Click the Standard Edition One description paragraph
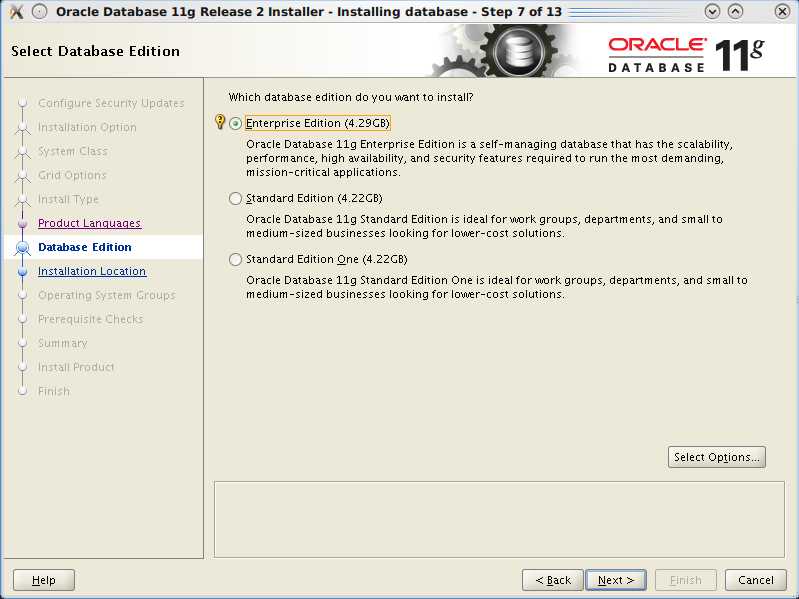This screenshot has height=599, width=799. coord(497,287)
